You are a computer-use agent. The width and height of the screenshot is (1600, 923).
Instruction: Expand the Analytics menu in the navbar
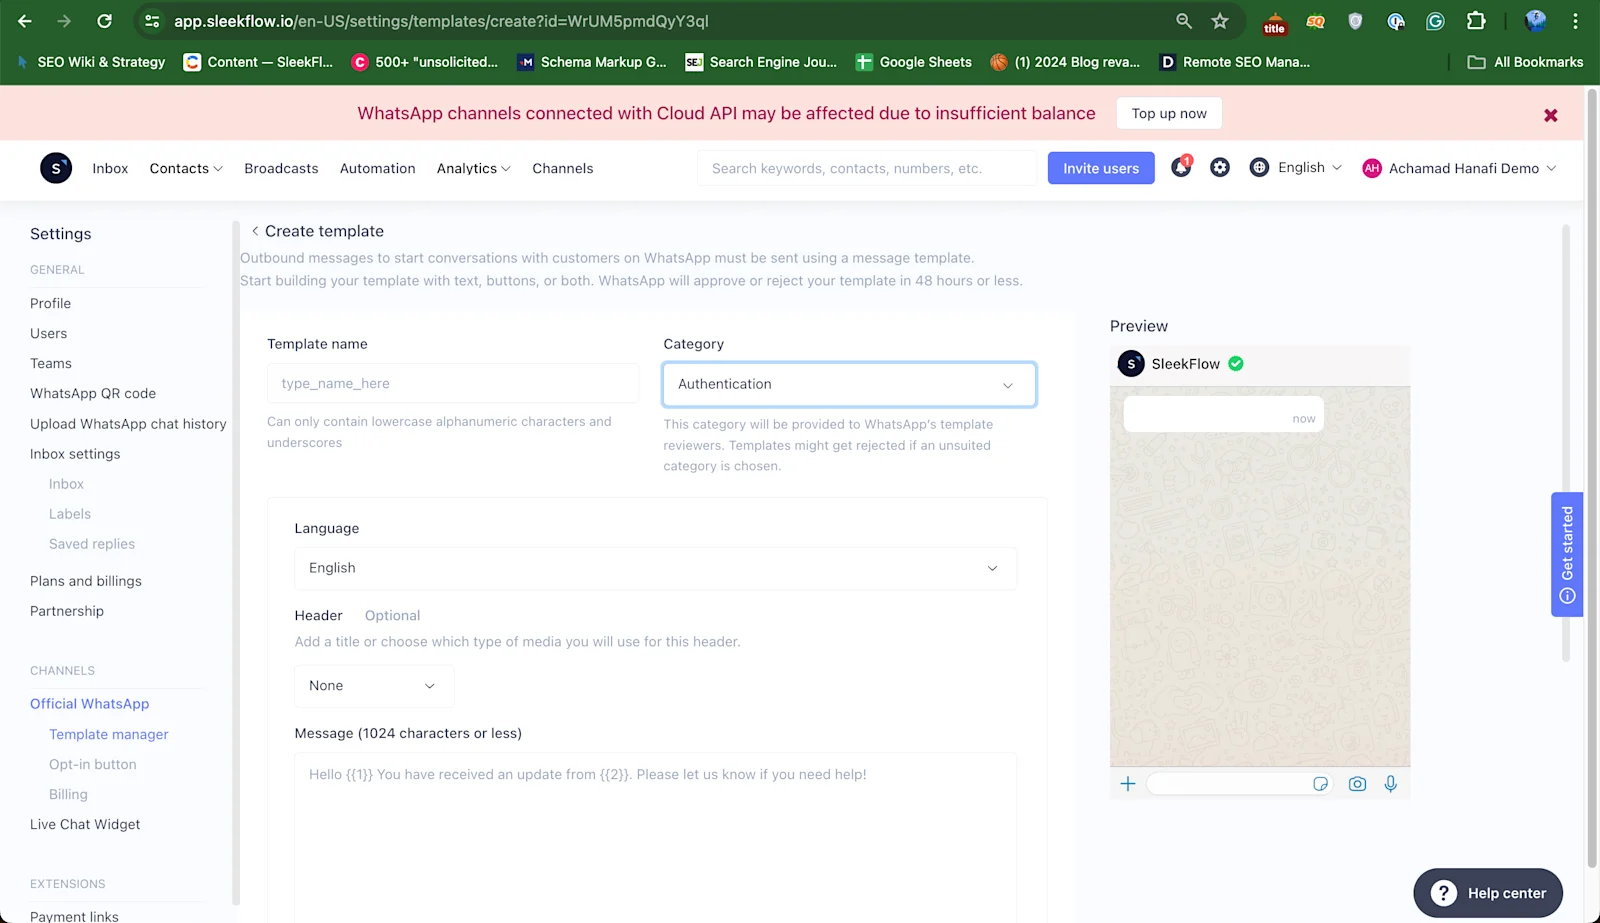[x=473, y=168]
